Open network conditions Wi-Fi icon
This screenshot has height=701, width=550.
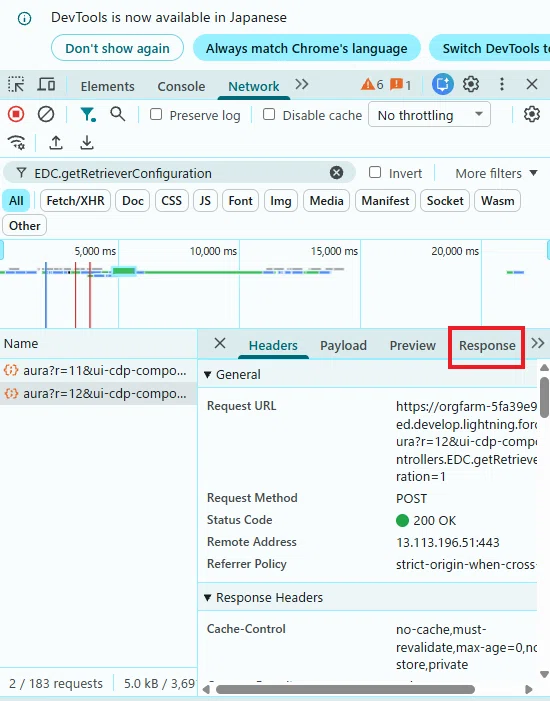(x=17, y=143)
